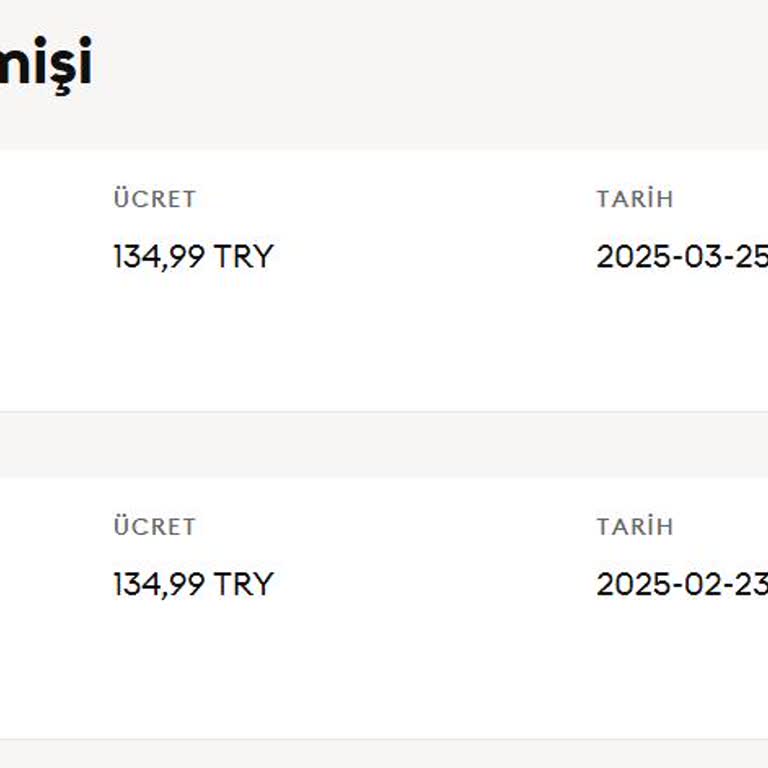Click the TRY currency code in February row

pos(243,584)
